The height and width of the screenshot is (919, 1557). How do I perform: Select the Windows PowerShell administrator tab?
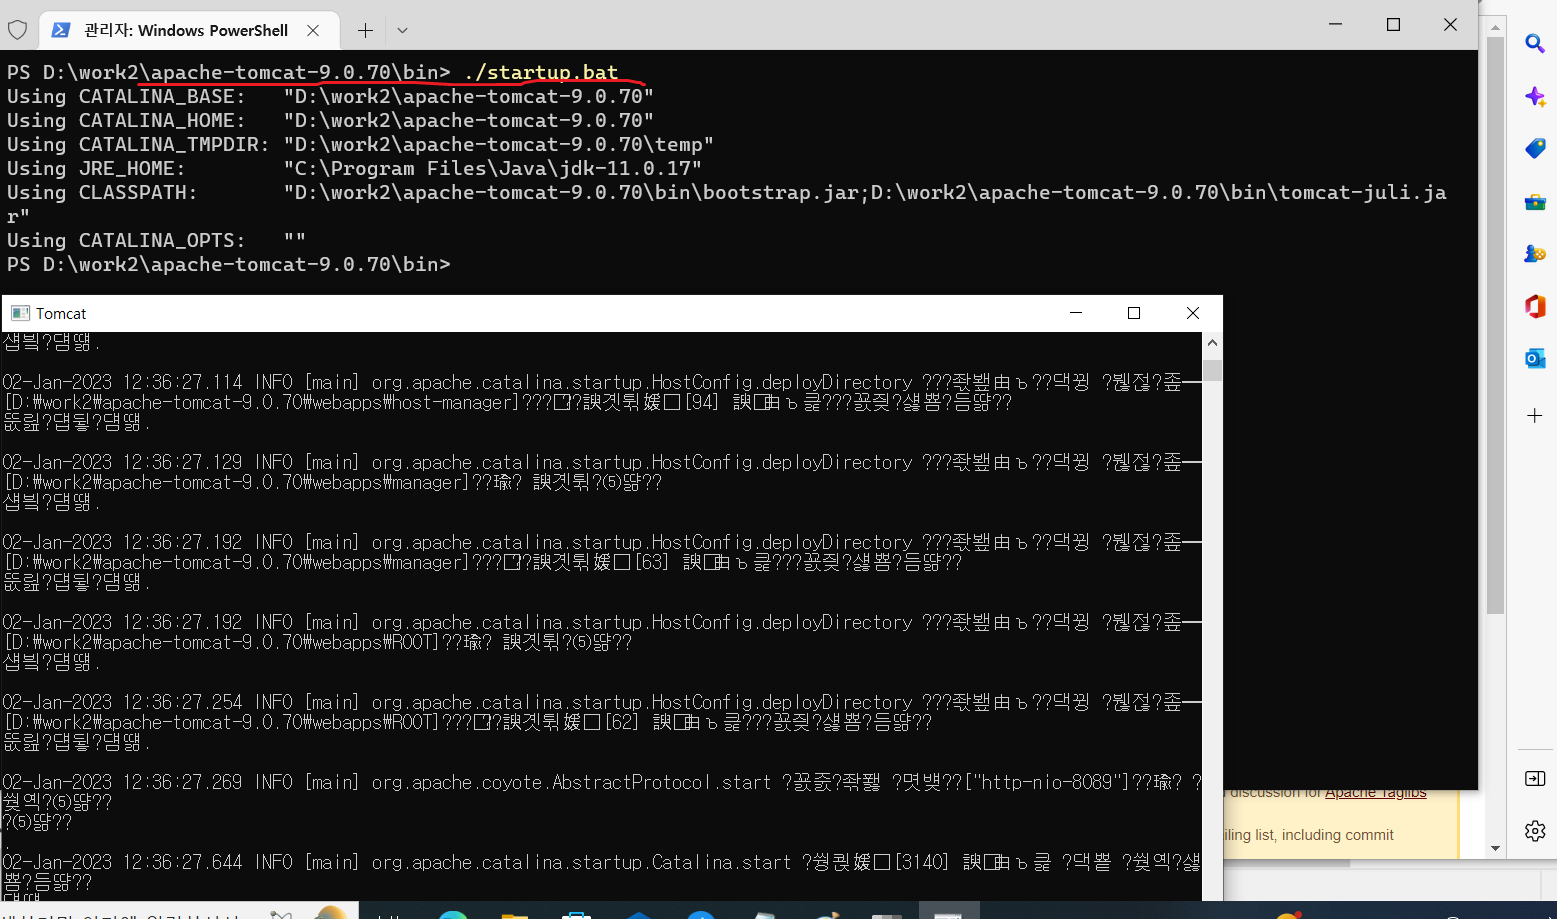(188, 30)
